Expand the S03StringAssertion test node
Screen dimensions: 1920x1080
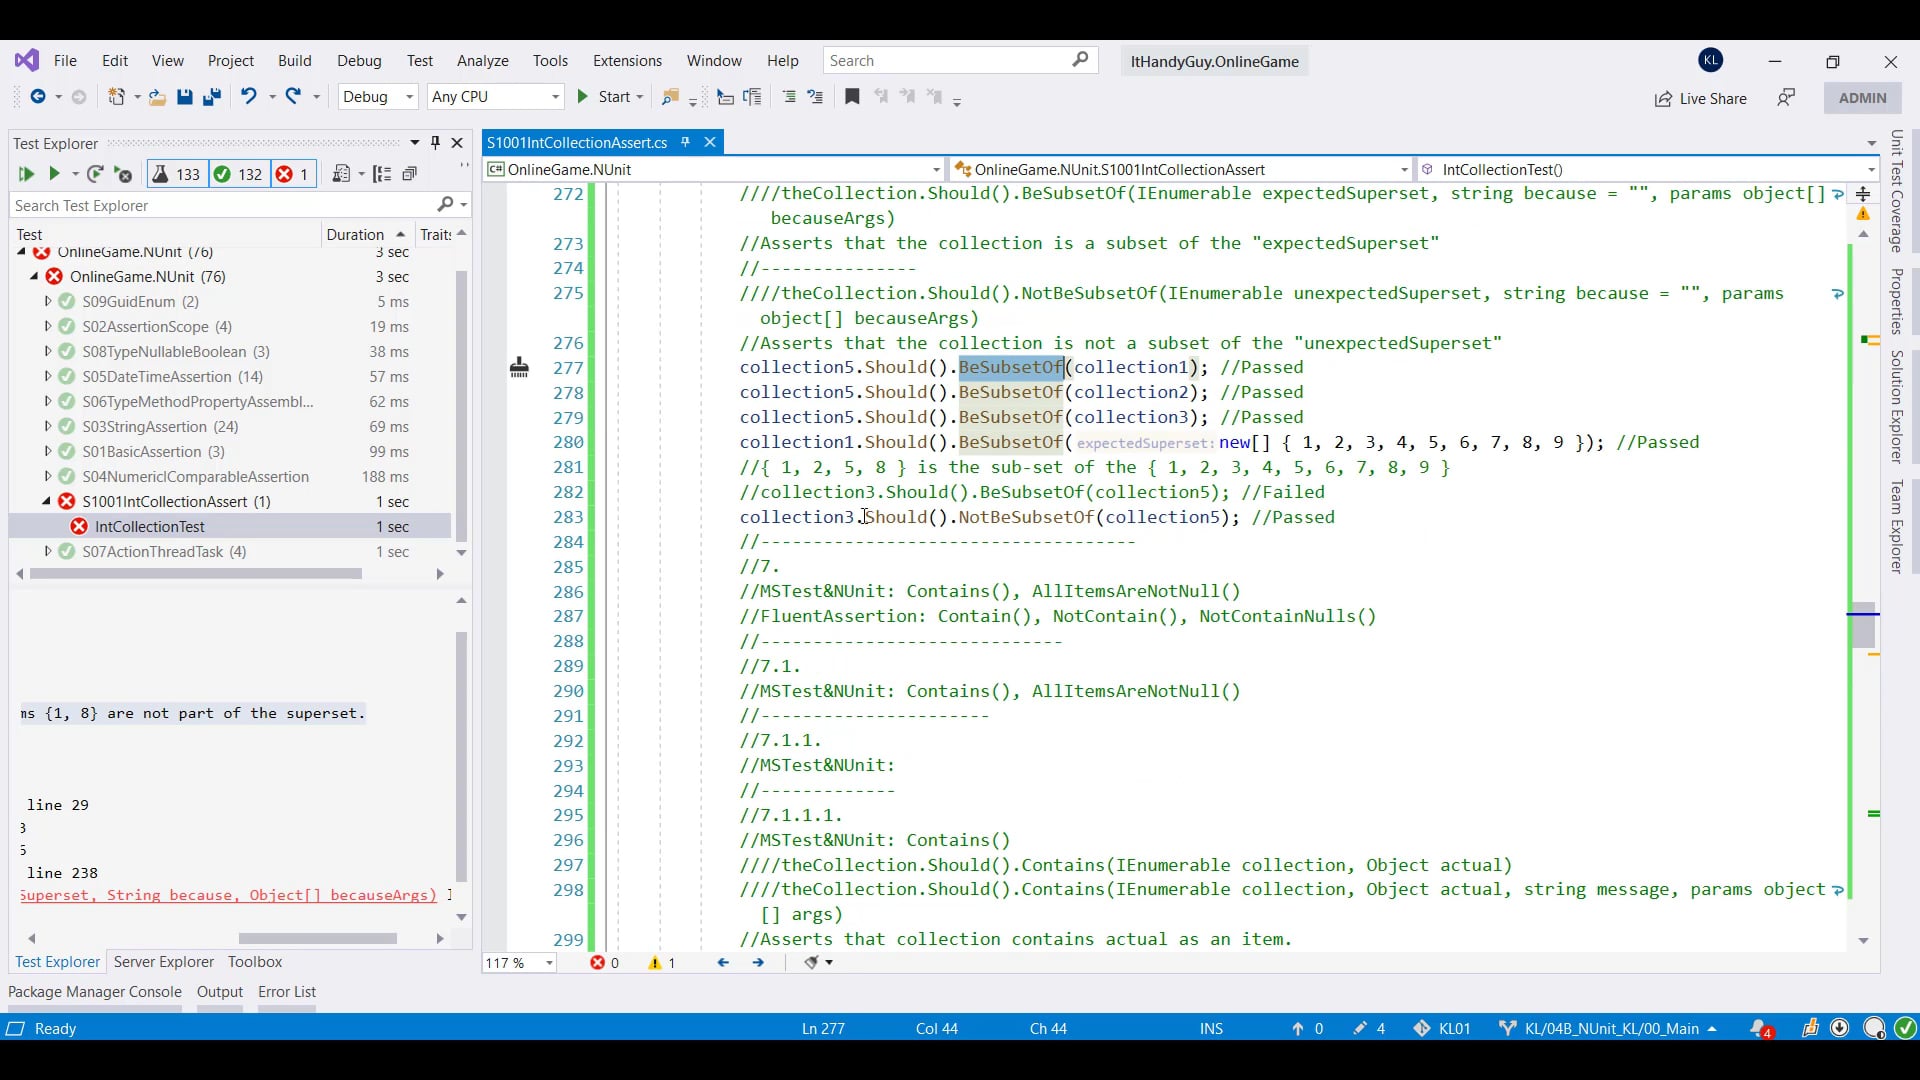(47, 427)
